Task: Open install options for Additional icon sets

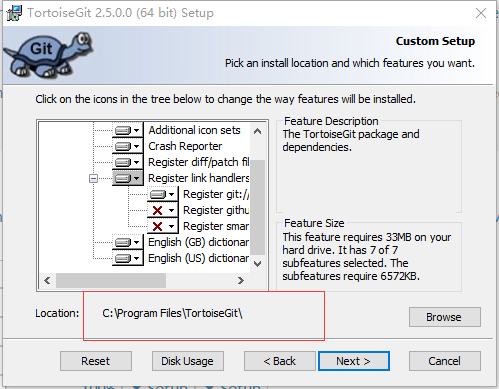Action: coord(128,130)
